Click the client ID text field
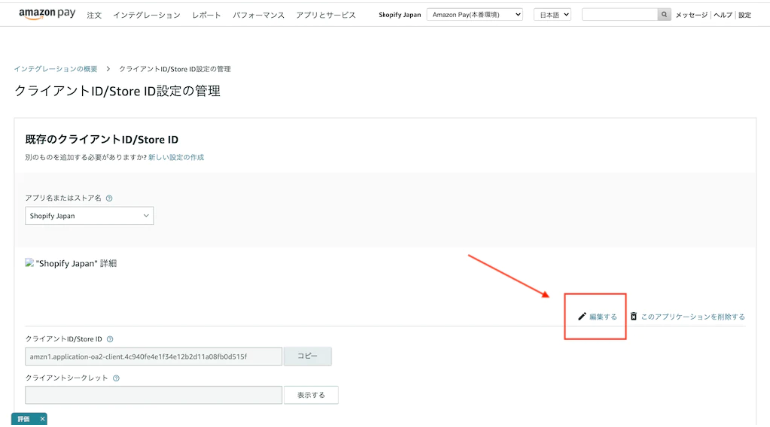 154,356
